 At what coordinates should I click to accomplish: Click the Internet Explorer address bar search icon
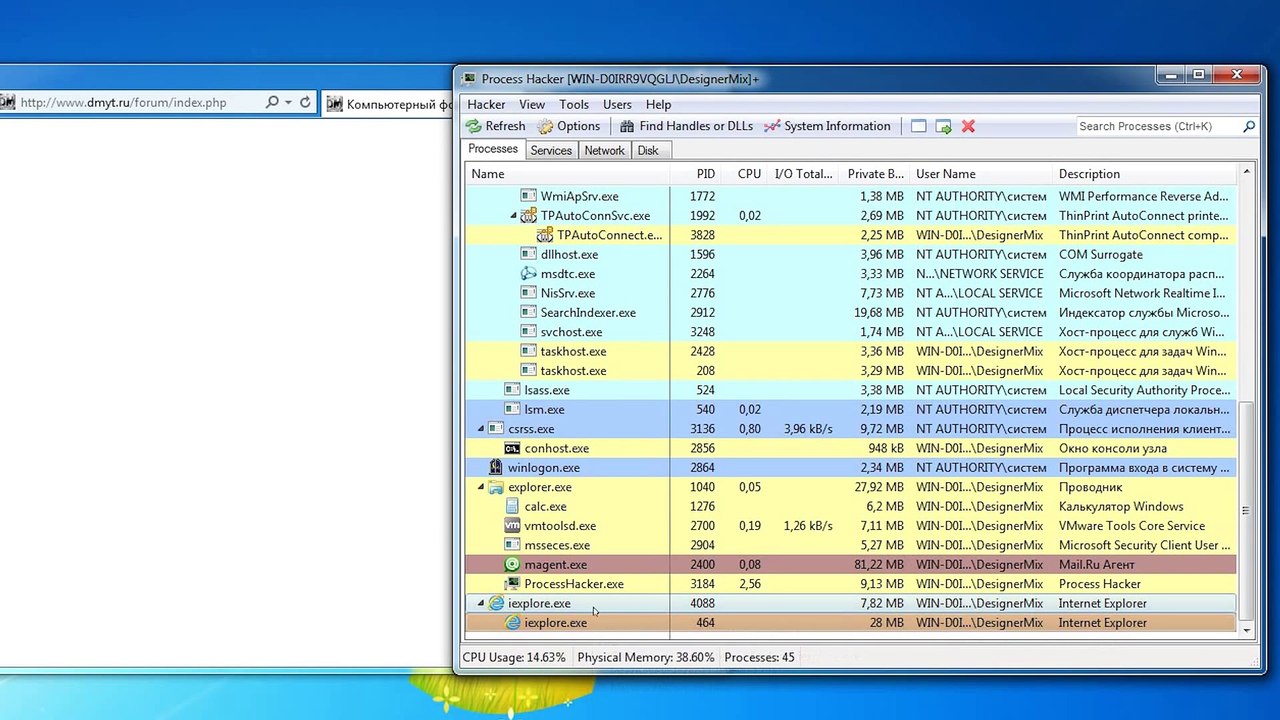272,103
